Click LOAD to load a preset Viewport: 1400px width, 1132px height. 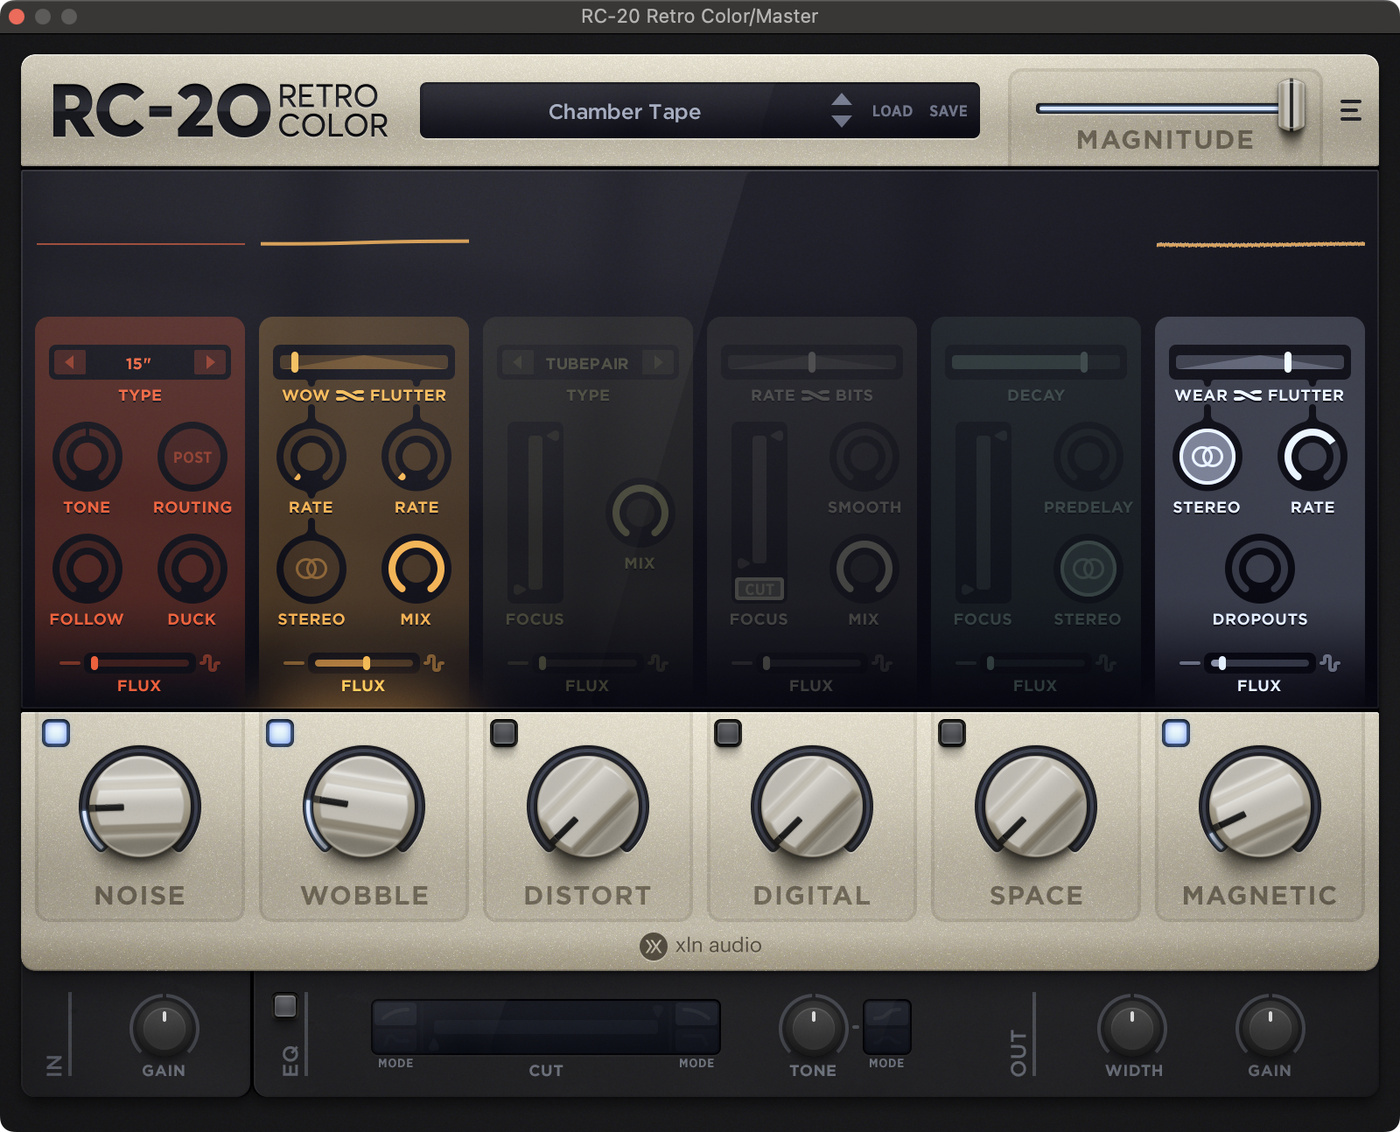click(x=892, y=111)
